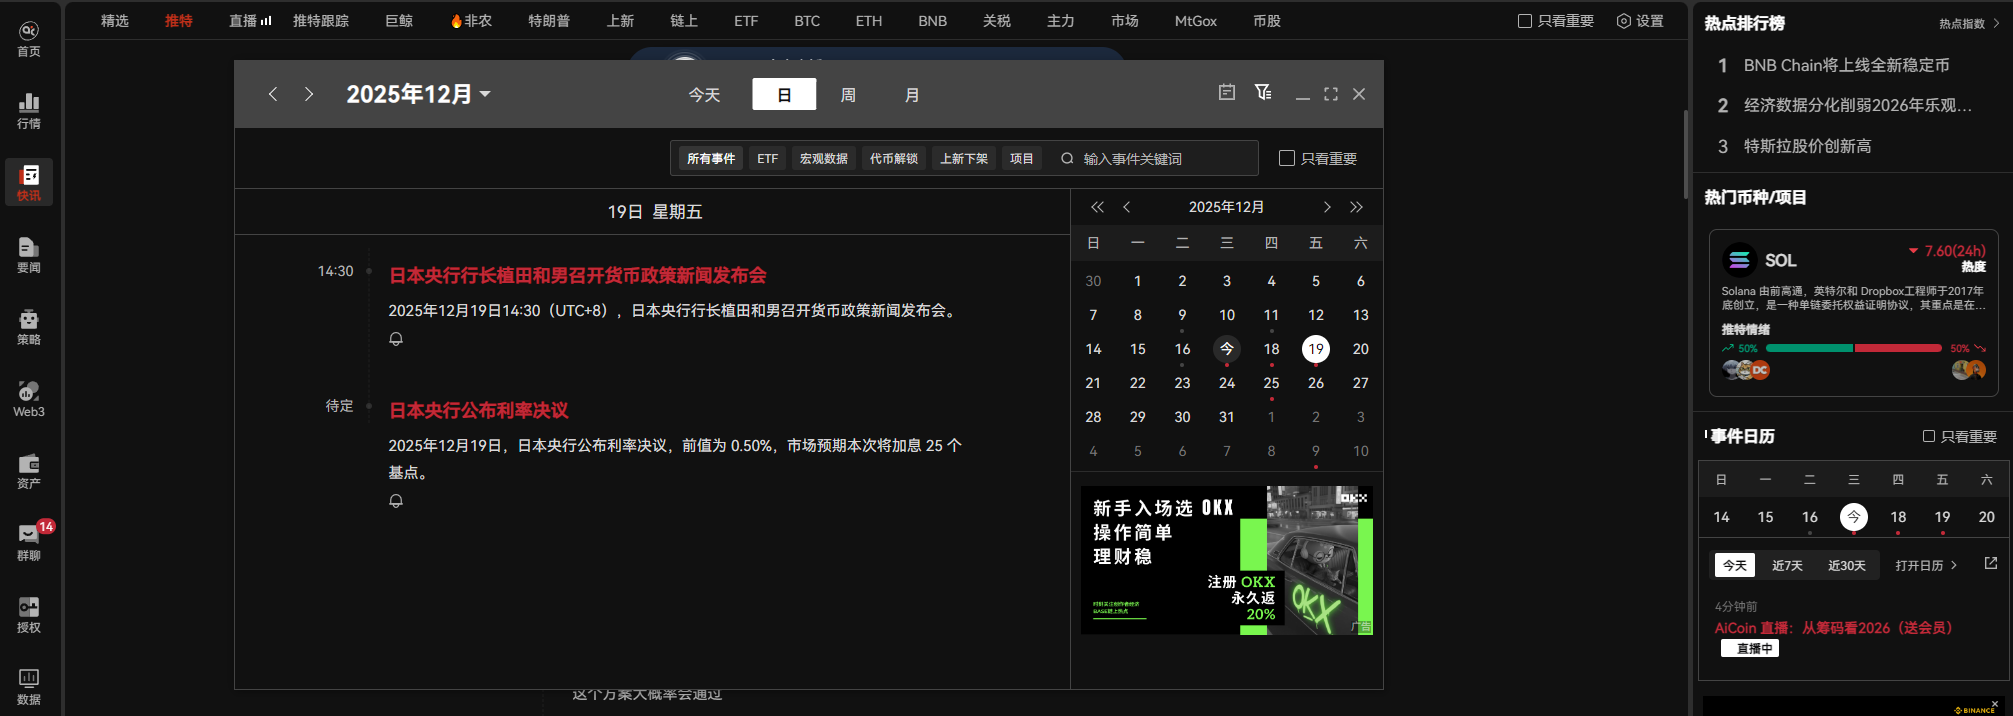Filter by 所有事件
The width and height of the screenshot is (2013, 716).
point(711,158)
